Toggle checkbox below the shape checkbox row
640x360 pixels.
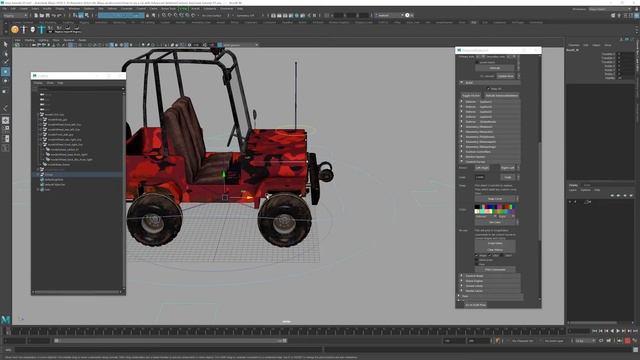[x=476, y=260]
